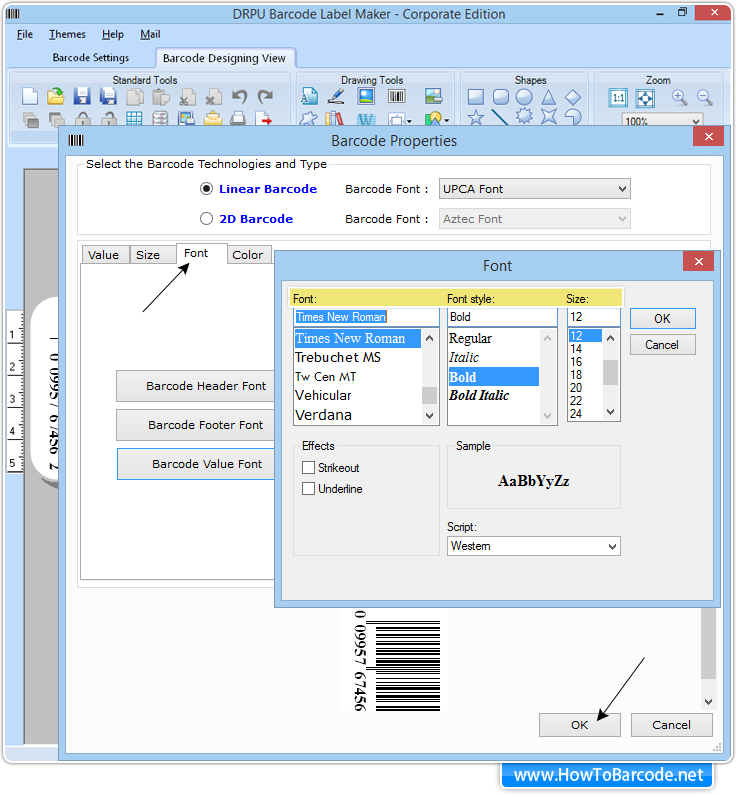Screen dimensions: 736x795
Task: Close the Font dialog
Action: click(698, 262)
